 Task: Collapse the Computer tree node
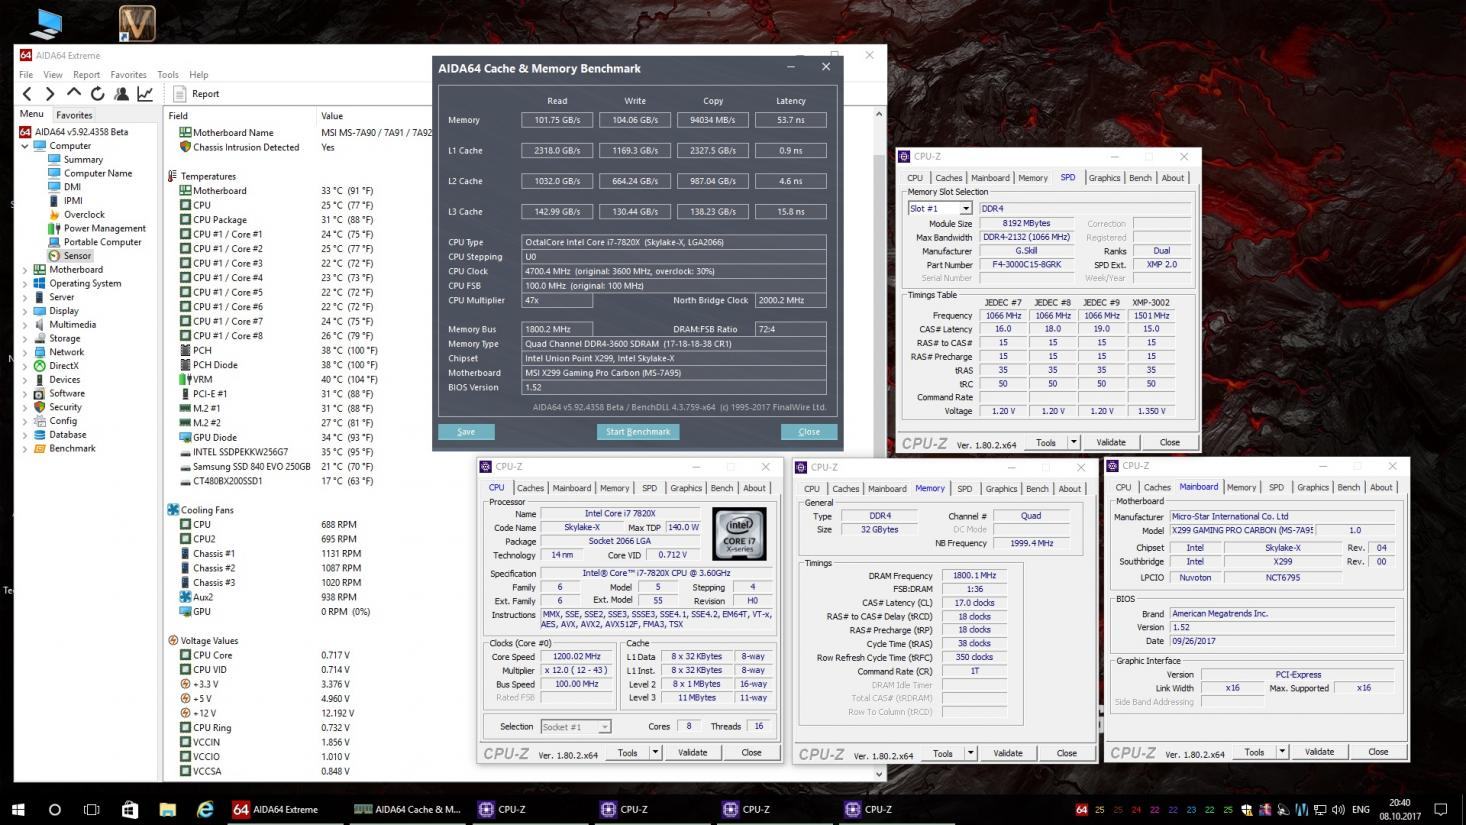[25, 146]
